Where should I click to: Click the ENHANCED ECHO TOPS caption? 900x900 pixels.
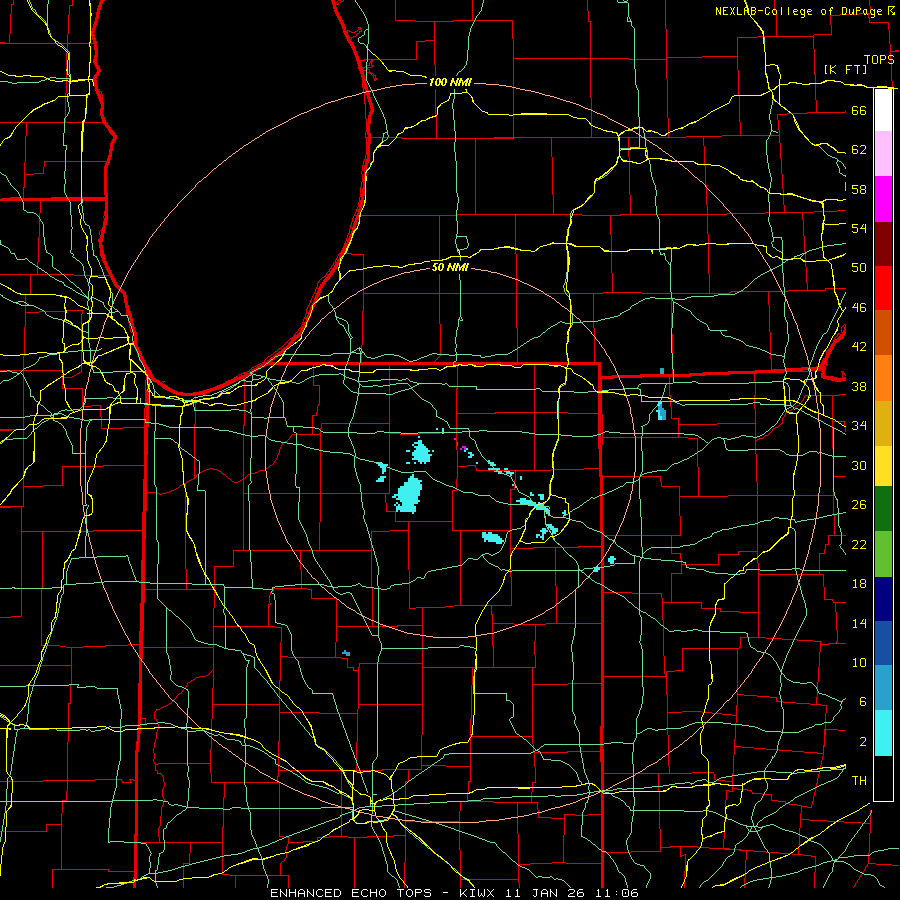click(351, 893)
